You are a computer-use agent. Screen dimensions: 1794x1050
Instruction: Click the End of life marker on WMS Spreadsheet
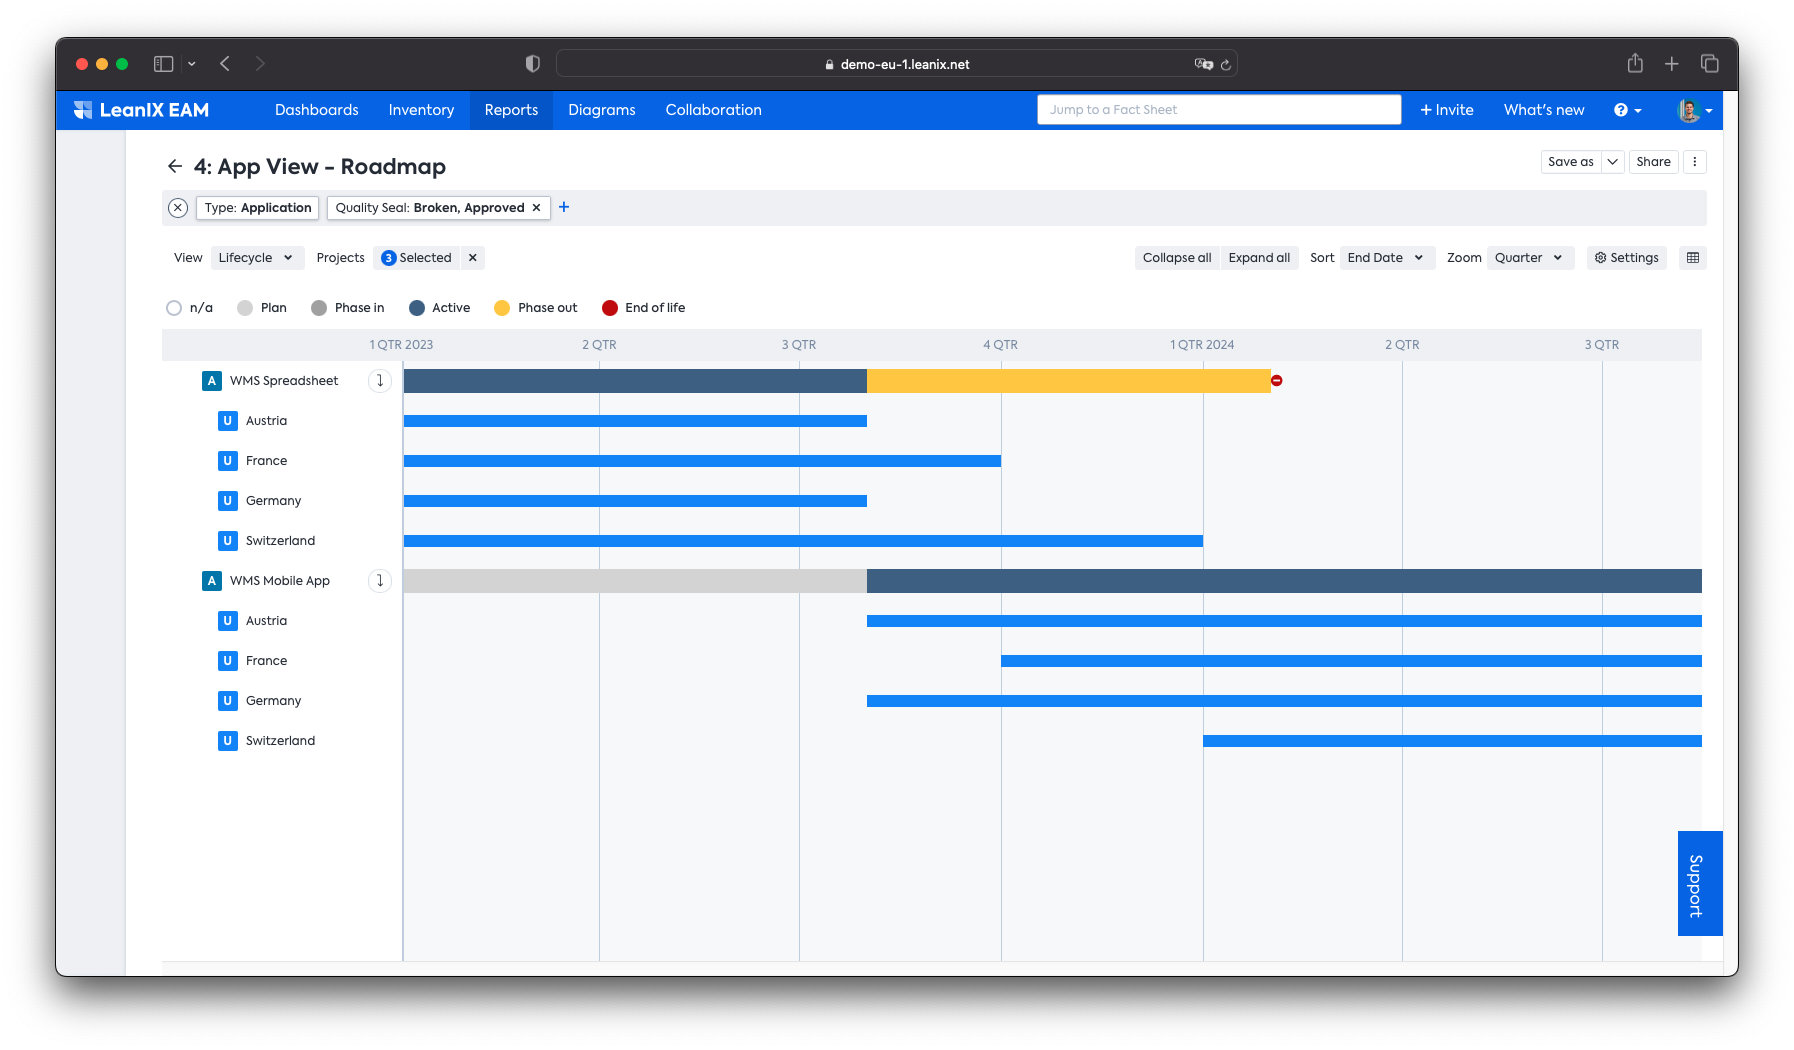(x=1277, y=381)
